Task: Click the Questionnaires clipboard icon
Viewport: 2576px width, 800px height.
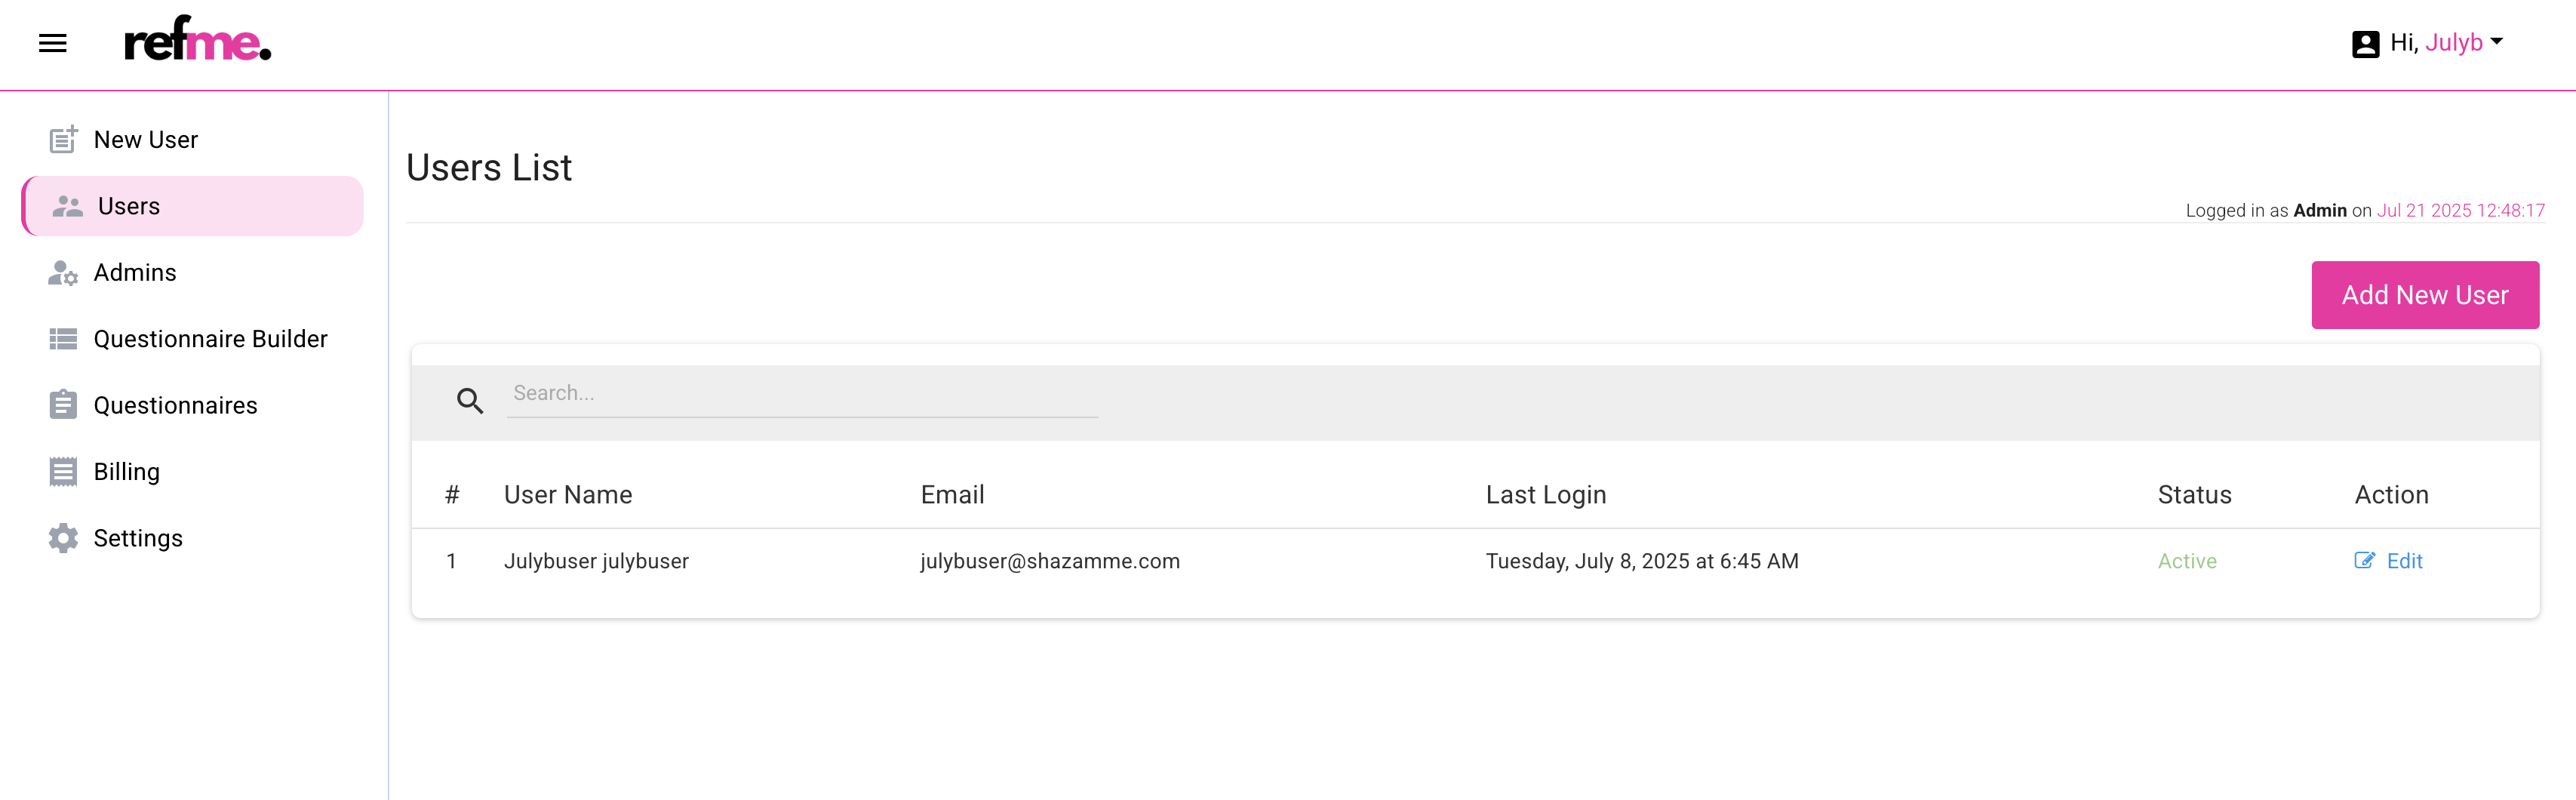Action: pyautogui.click(x=63, y=405)
